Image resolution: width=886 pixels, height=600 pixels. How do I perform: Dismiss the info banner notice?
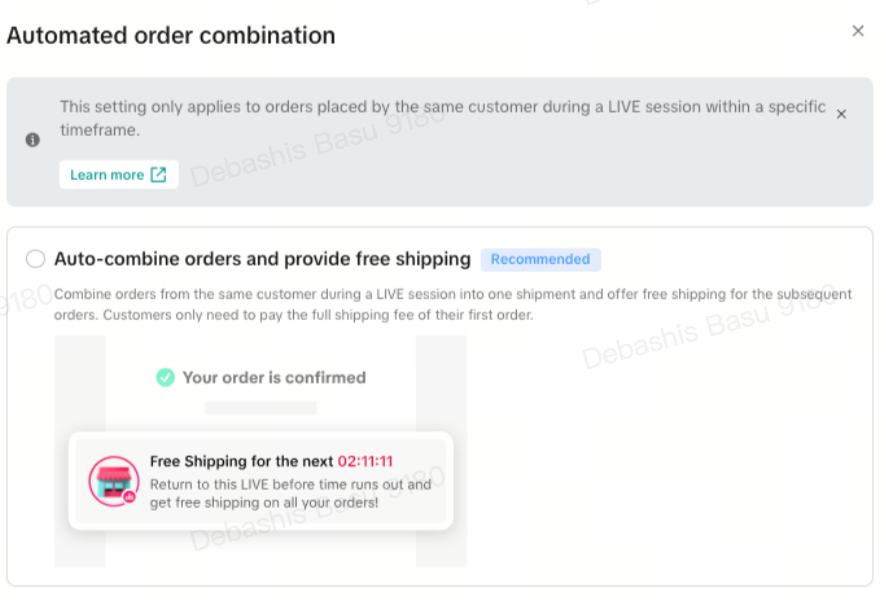841,114
